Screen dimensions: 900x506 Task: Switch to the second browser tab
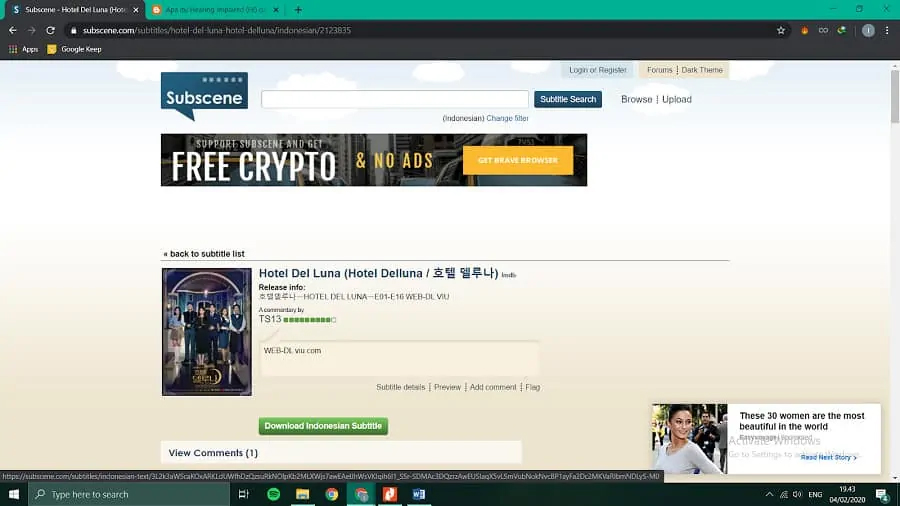pos(215,10)
